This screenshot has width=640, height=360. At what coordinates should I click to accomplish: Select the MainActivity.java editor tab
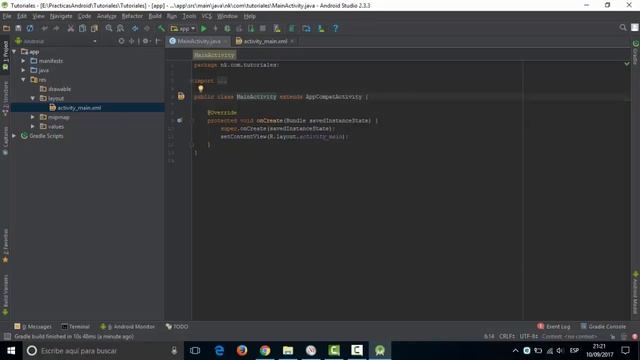pos(198,41)
